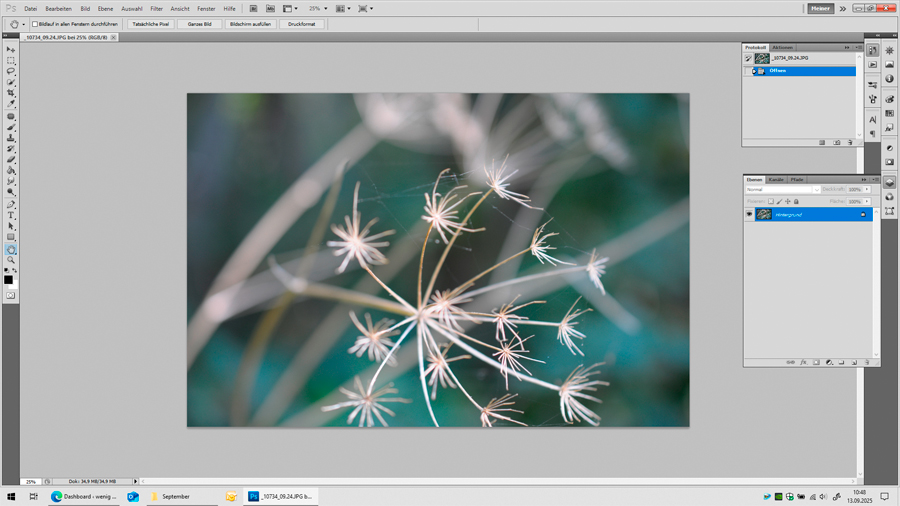Activate the Zoom magnifier tool
This screenshot has width=900, height=506.
pos(11,260)
